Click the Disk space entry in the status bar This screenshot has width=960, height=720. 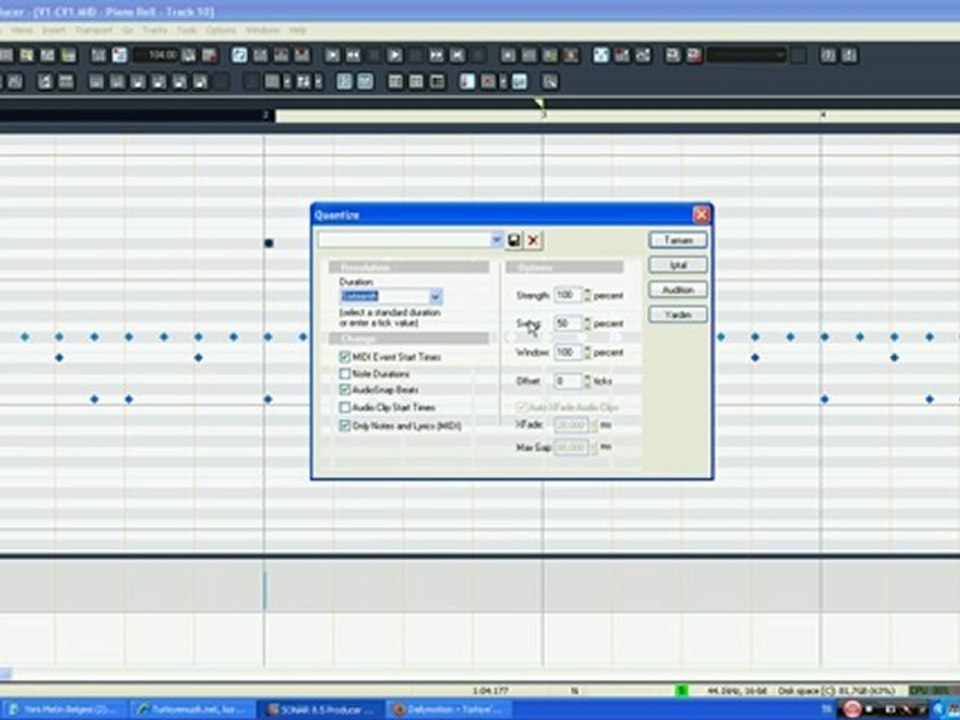pyautogui.click(x=836, y=691)
